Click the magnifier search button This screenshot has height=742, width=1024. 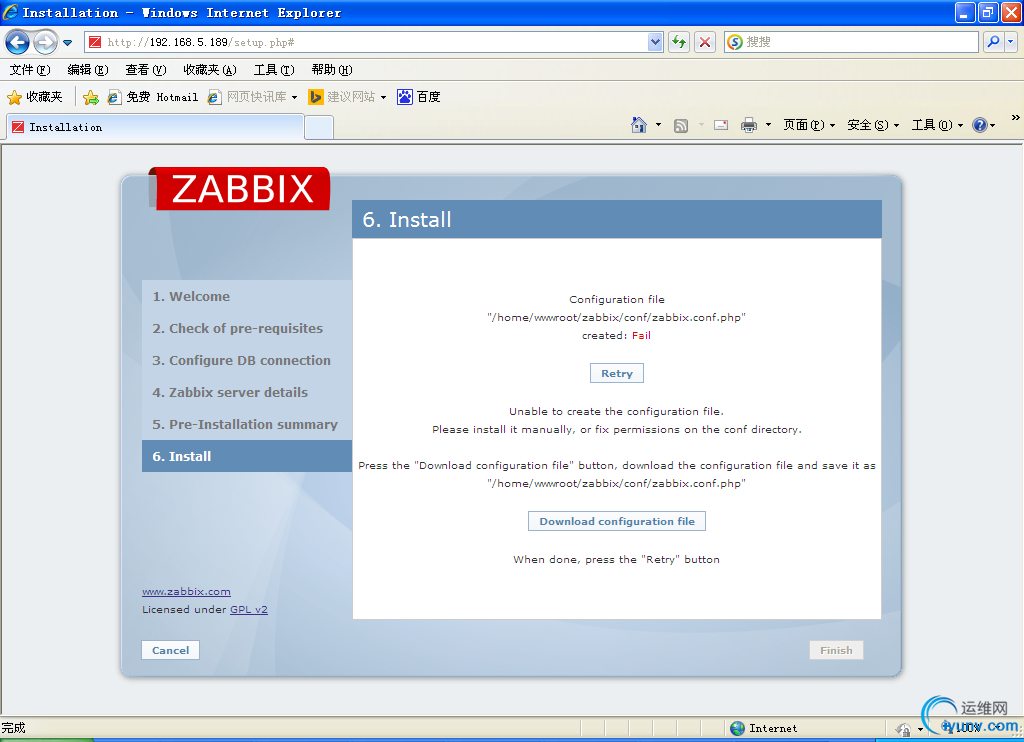[993, 42]
